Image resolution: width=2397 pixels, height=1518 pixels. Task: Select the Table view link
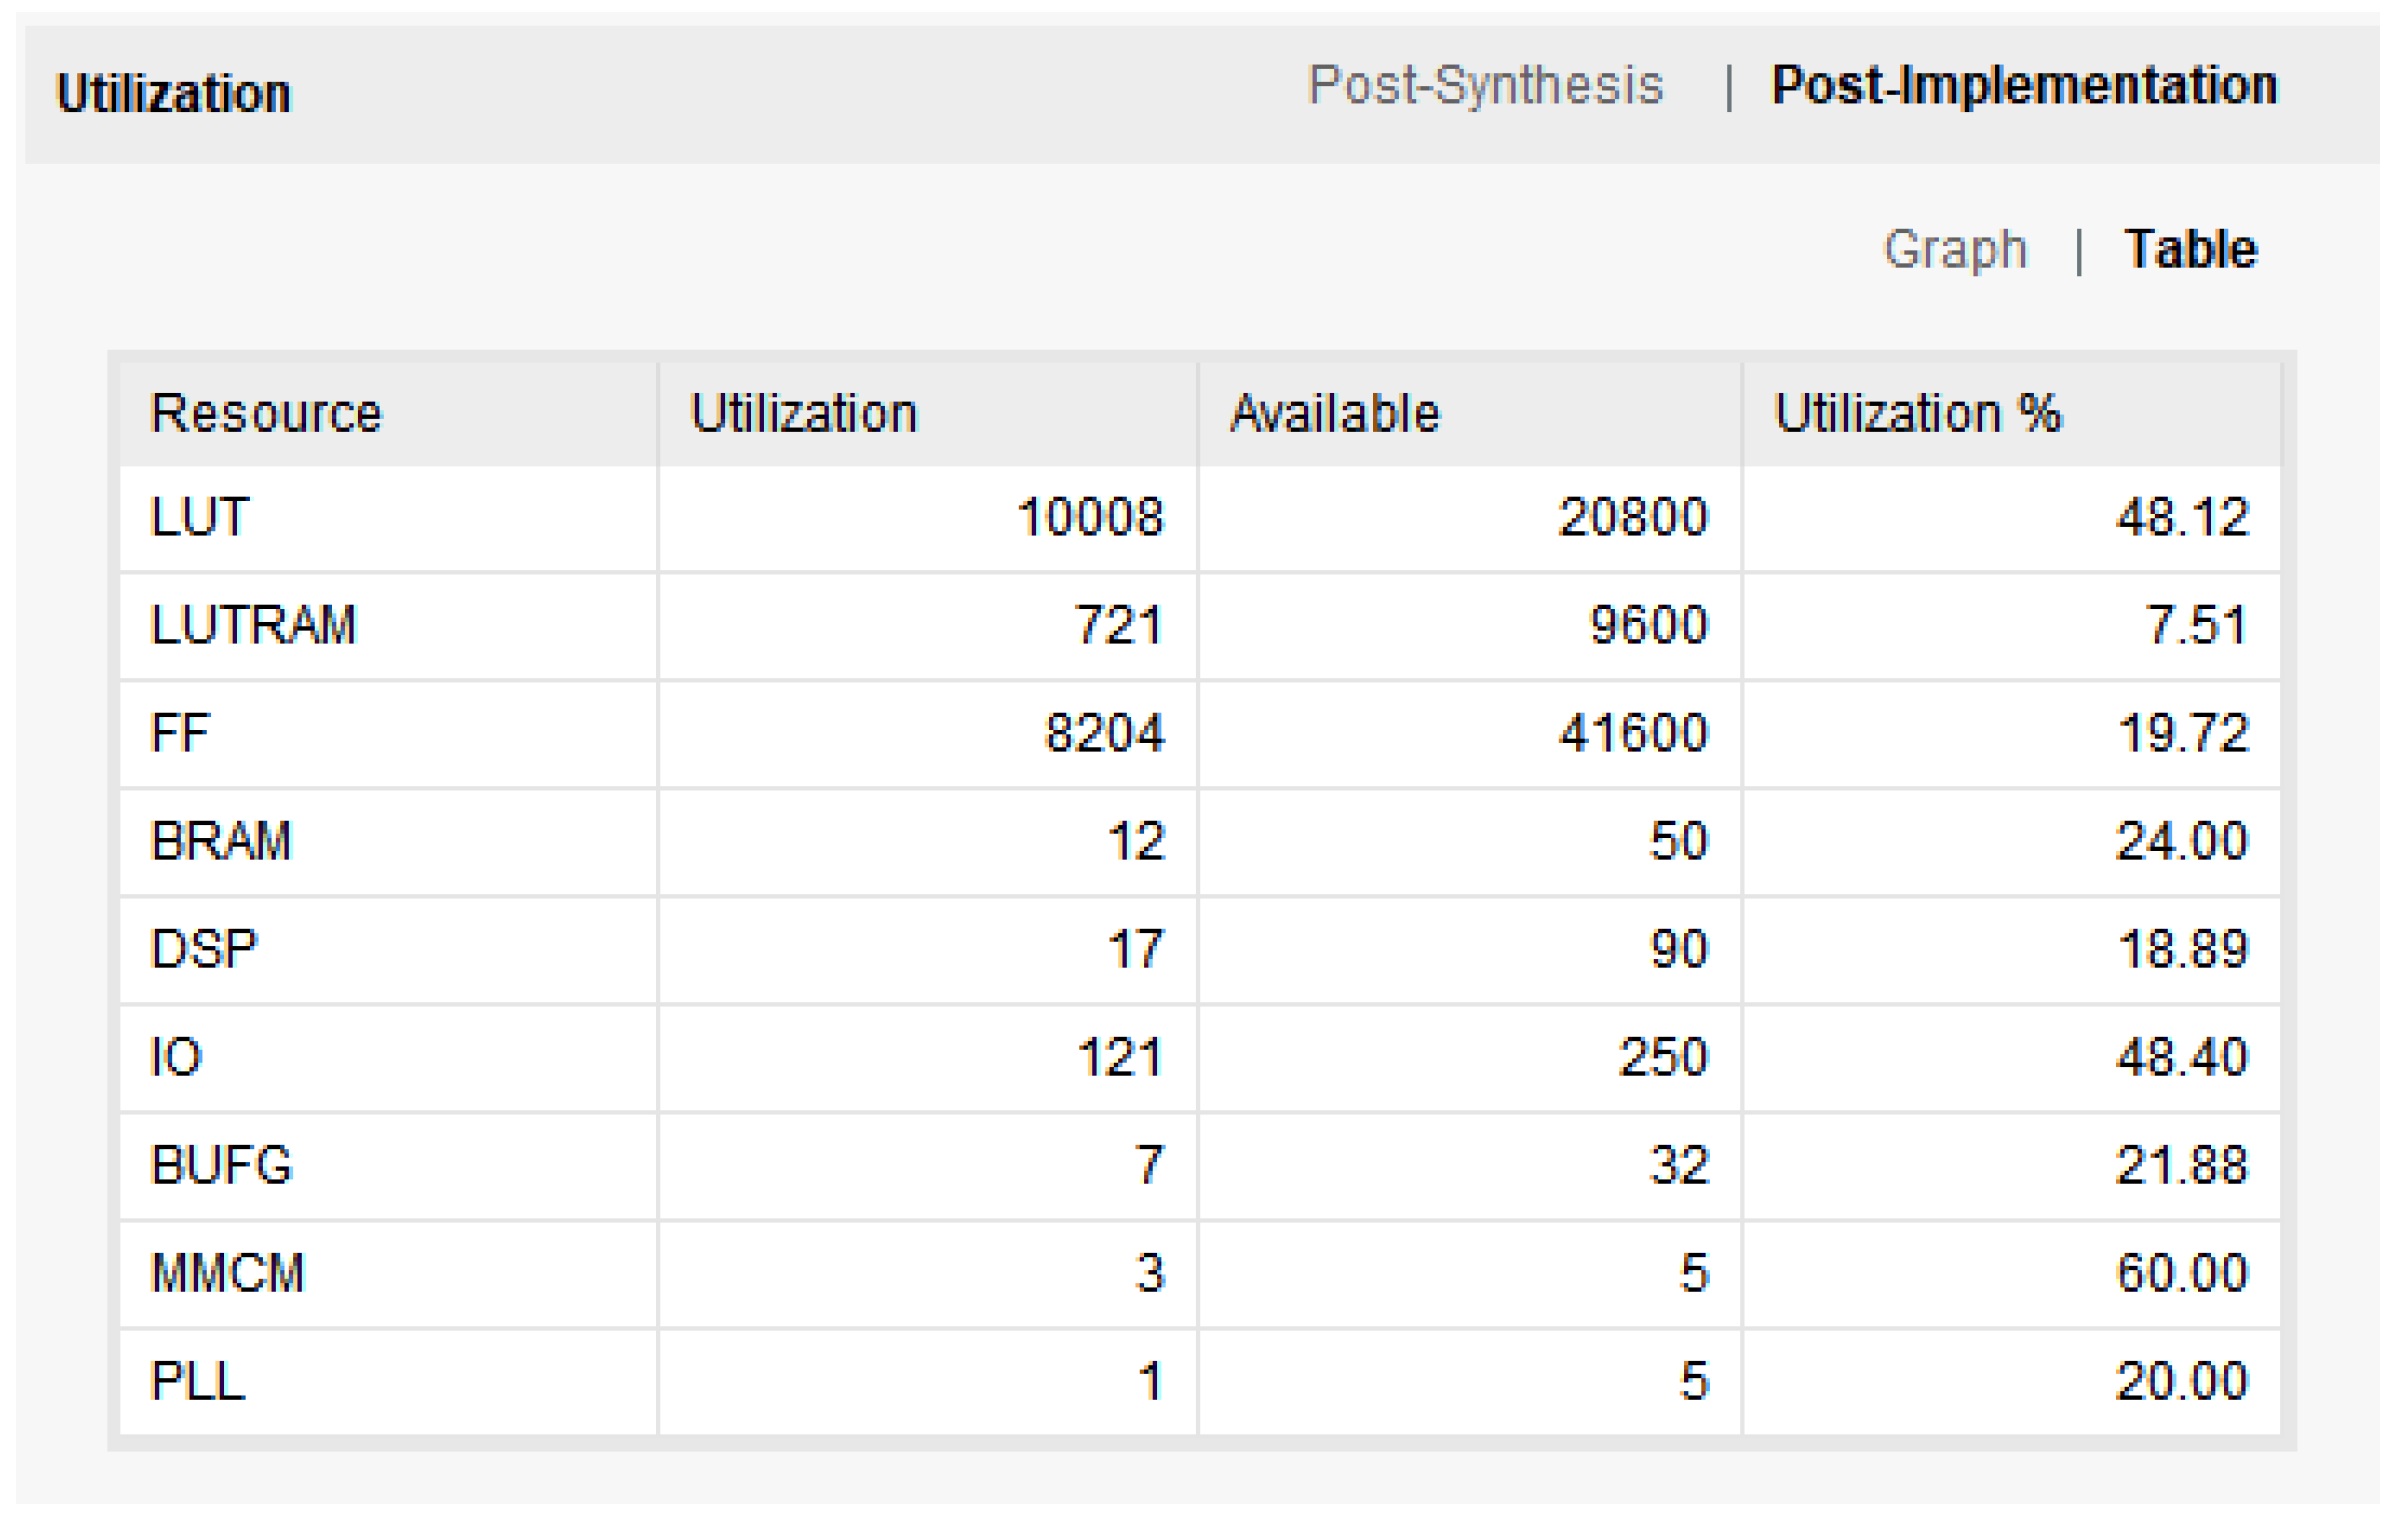(x=2189, y=249)
